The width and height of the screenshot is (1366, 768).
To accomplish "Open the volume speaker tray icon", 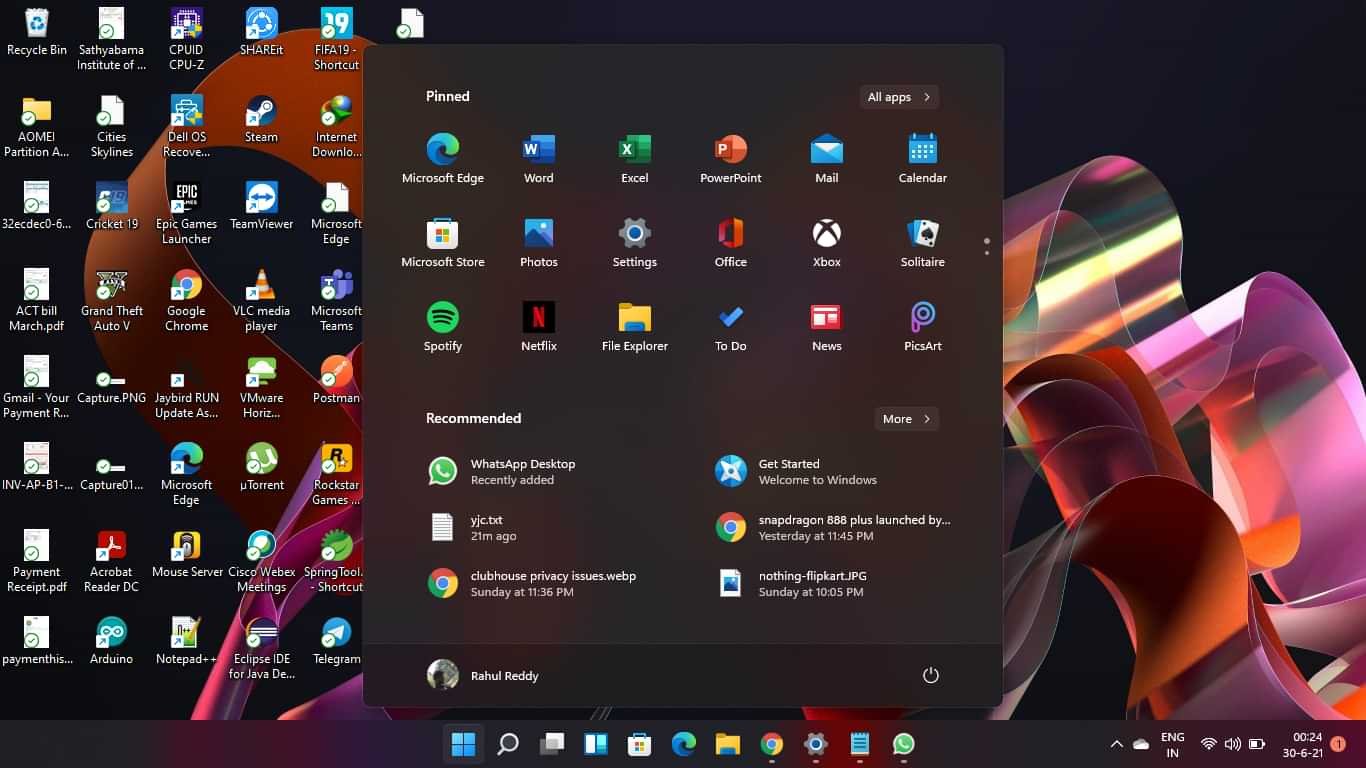I will pyautogui.click(x=1232, y=744).
